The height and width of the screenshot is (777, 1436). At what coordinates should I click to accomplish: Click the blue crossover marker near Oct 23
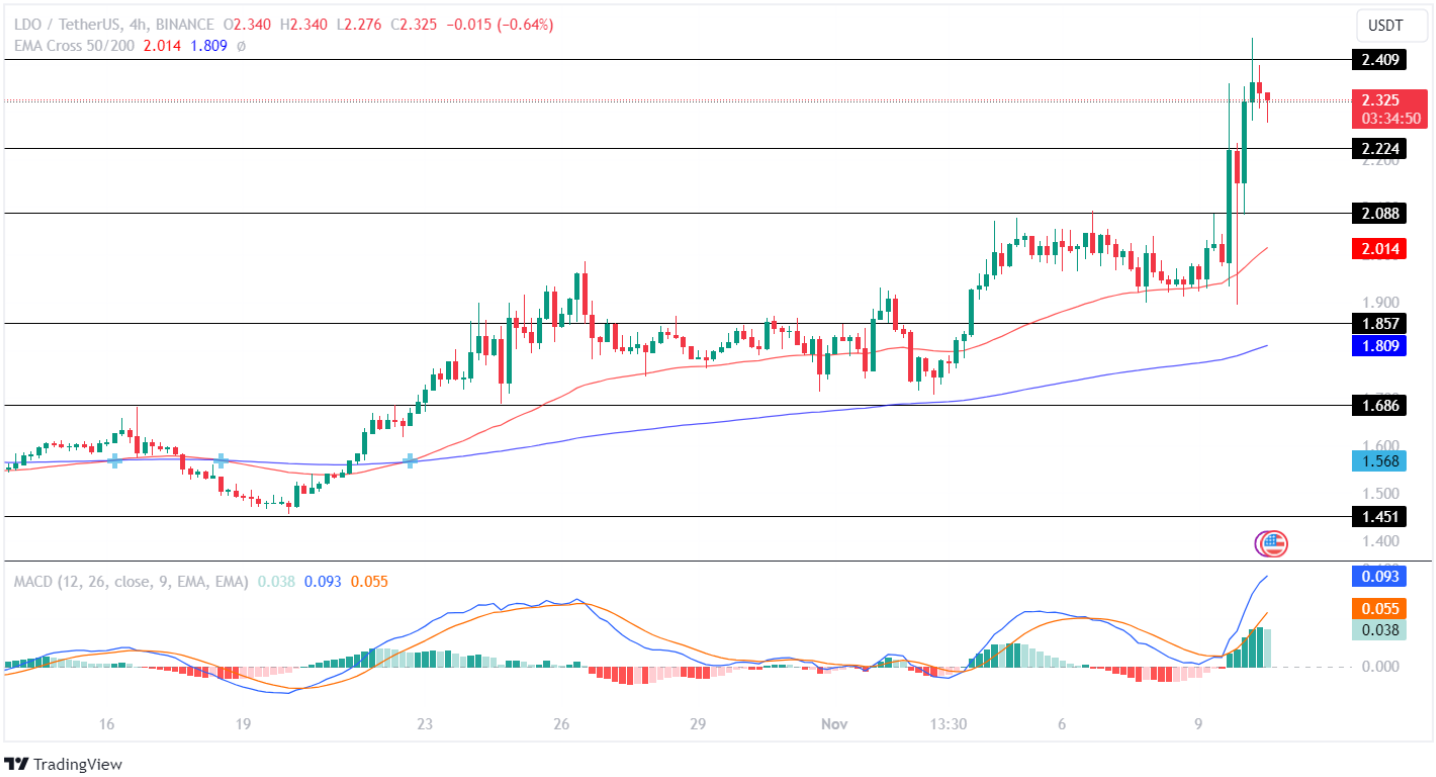tap(410, 460)
